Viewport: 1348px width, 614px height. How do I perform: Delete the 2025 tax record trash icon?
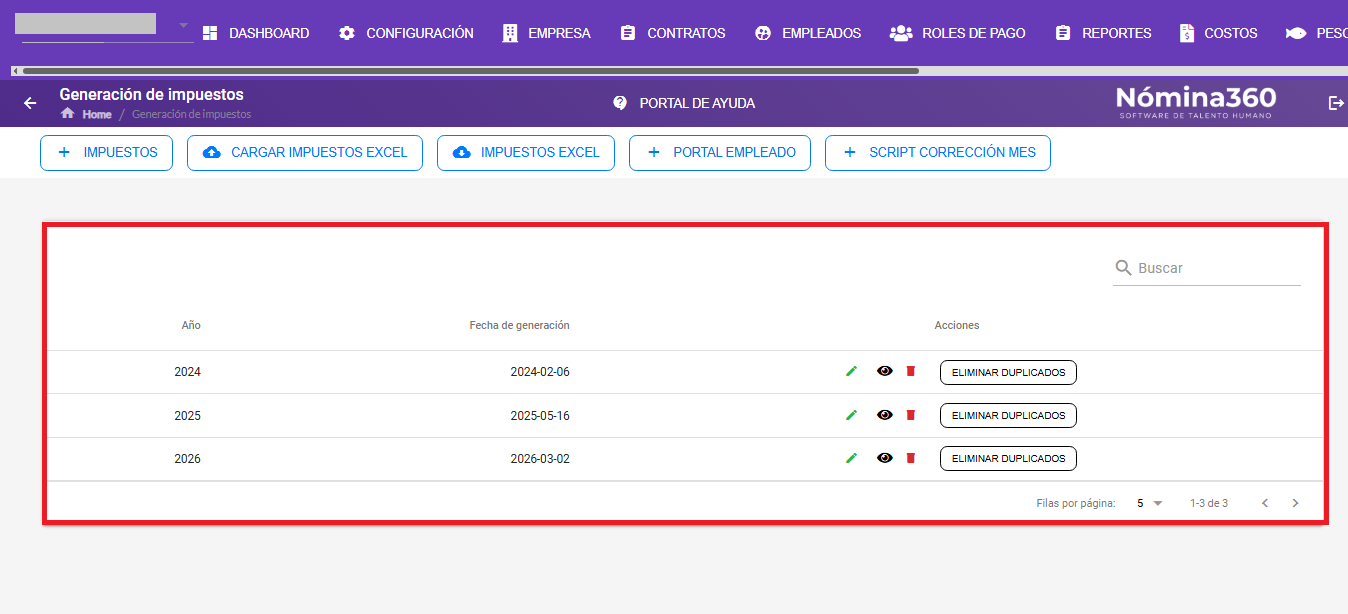pos(910,415)
